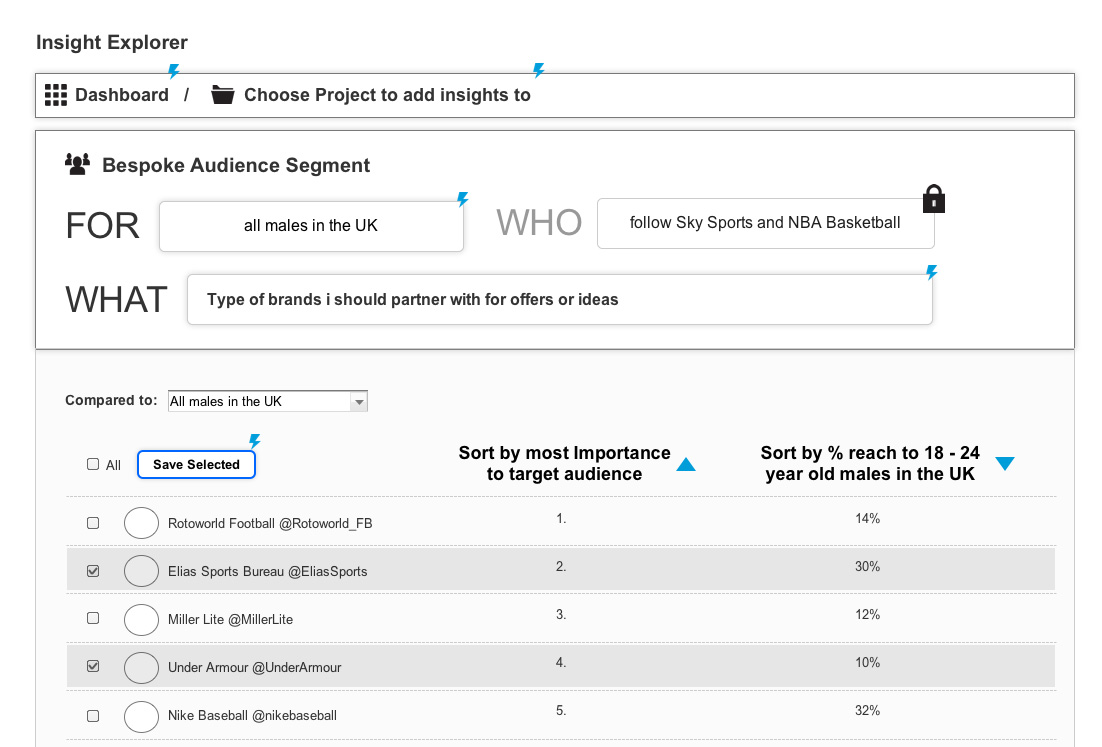The height and width of the screenshot is (747, 1102).
Task: Click Miller Lite avatar circle
Action: pyautogui.click(x=141, y=619)
